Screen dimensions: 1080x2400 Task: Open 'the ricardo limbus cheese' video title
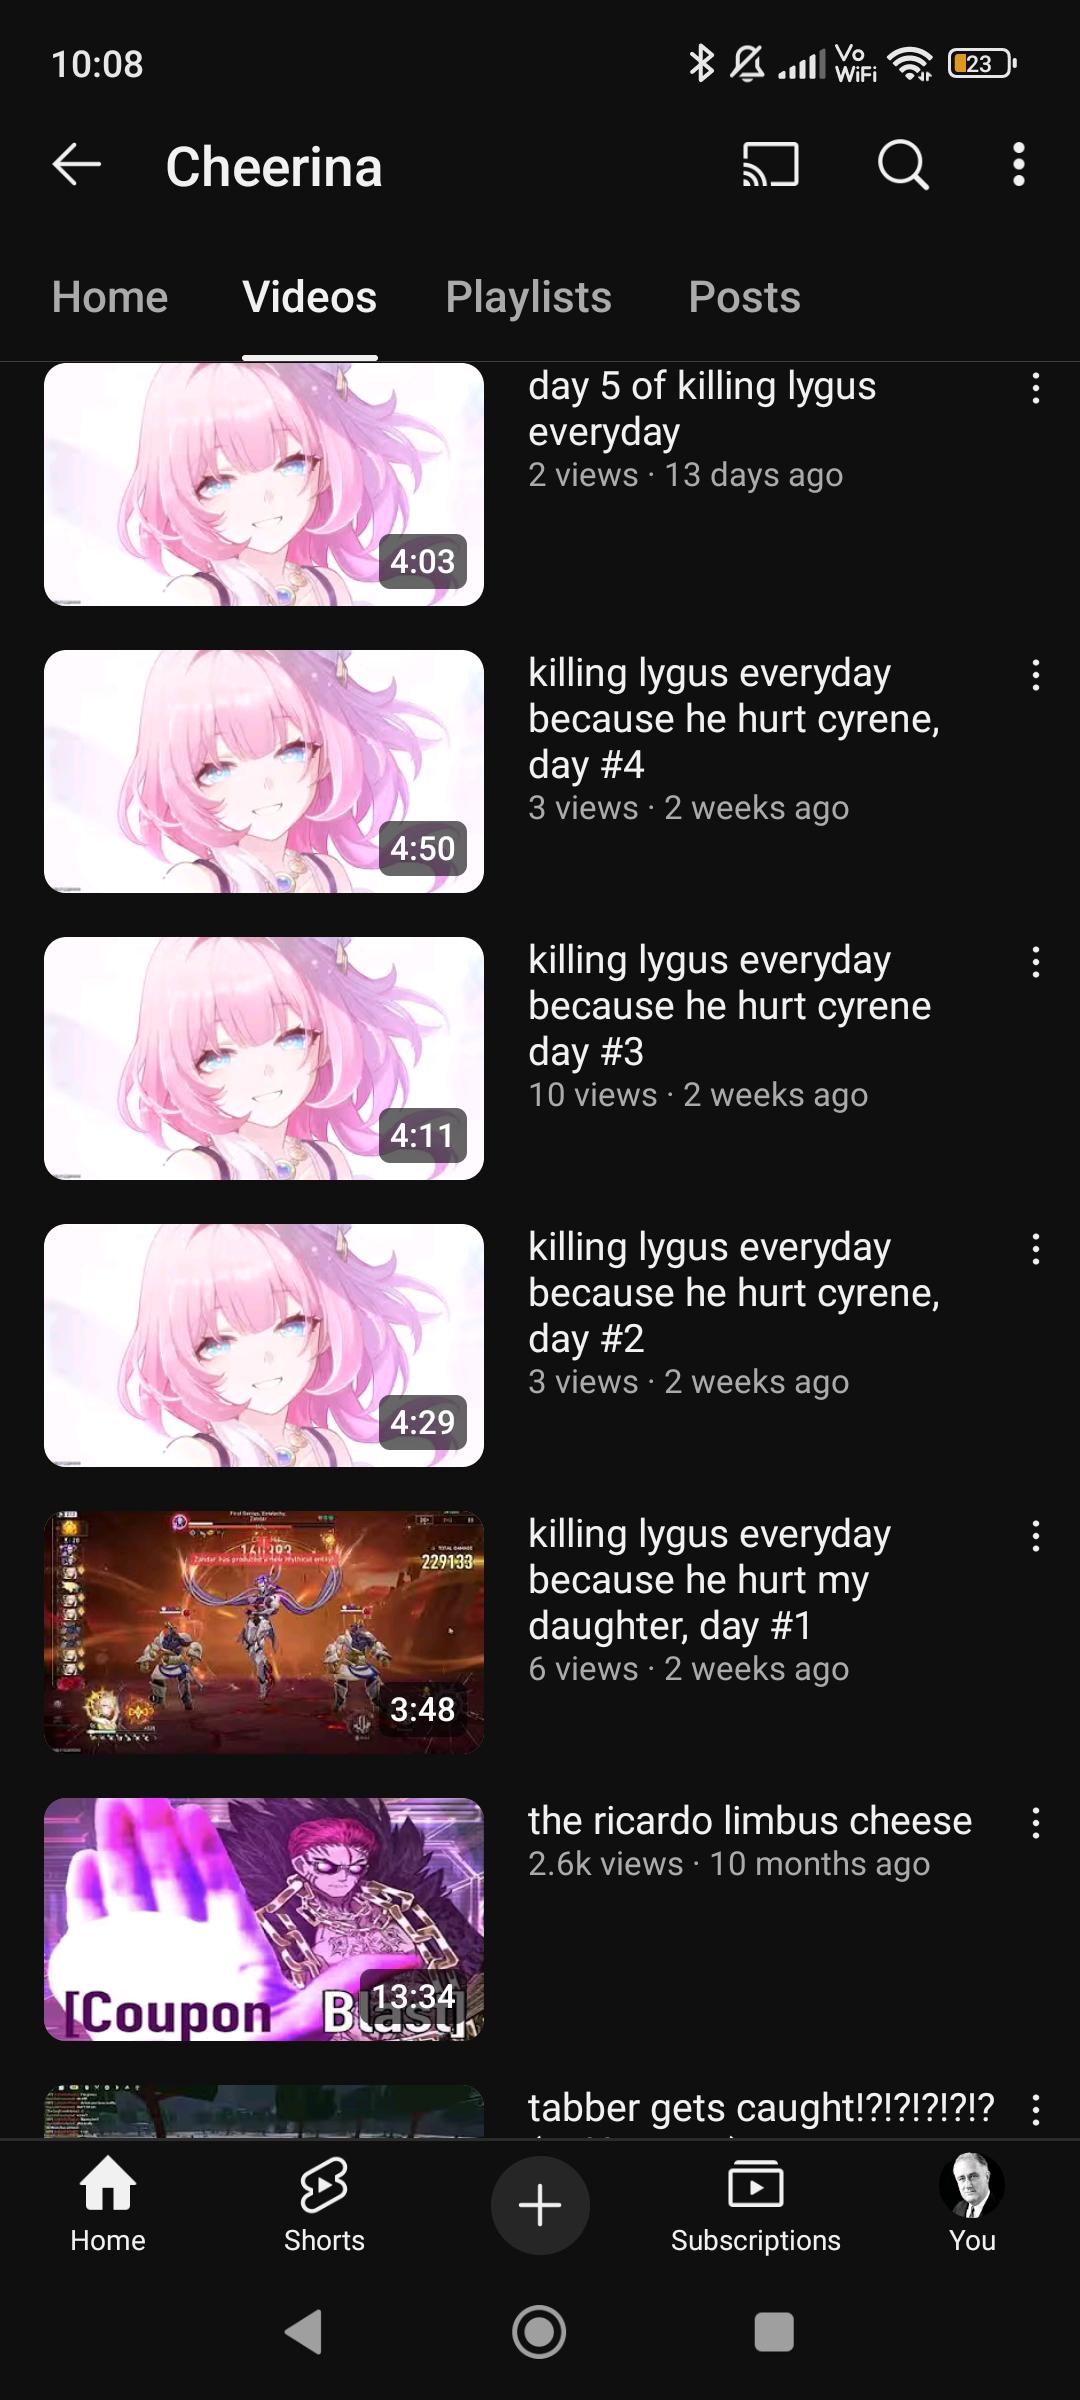click(750, 1821)
